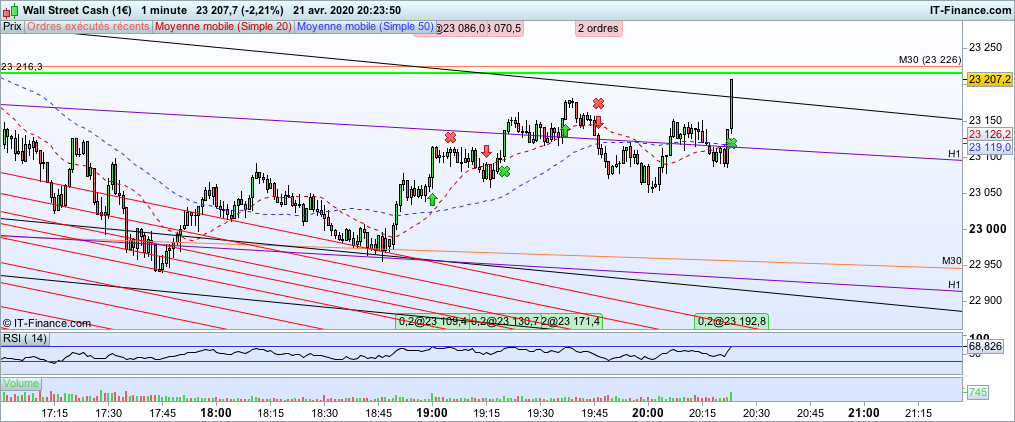
Task: Click the H1 label near 23 100
Action: click(x=954, y=153)
